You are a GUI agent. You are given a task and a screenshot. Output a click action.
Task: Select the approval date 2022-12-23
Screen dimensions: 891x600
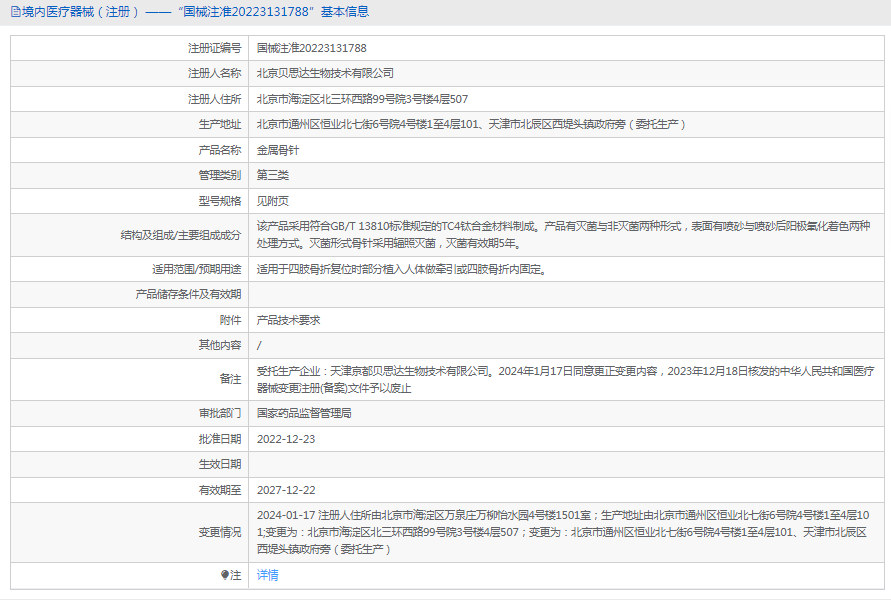[286, 439]
